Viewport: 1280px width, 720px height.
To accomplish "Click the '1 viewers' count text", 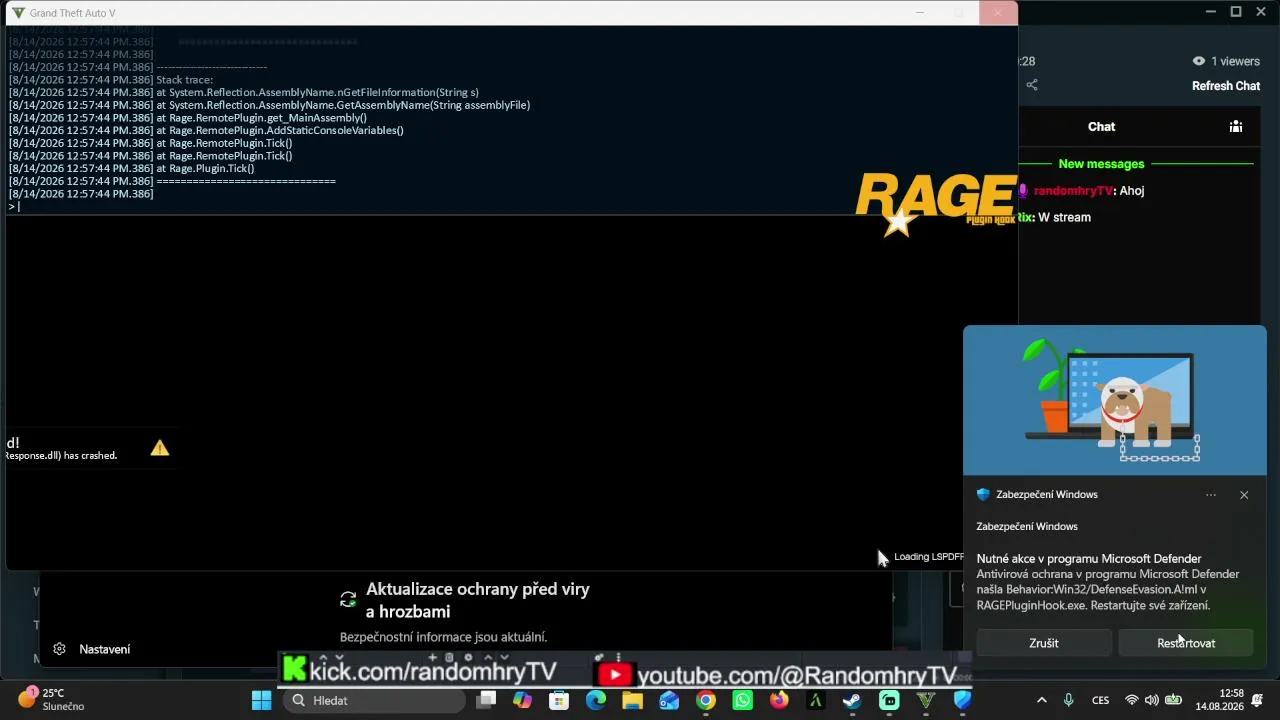I will pyautogui.click(x=1235, y=61).
